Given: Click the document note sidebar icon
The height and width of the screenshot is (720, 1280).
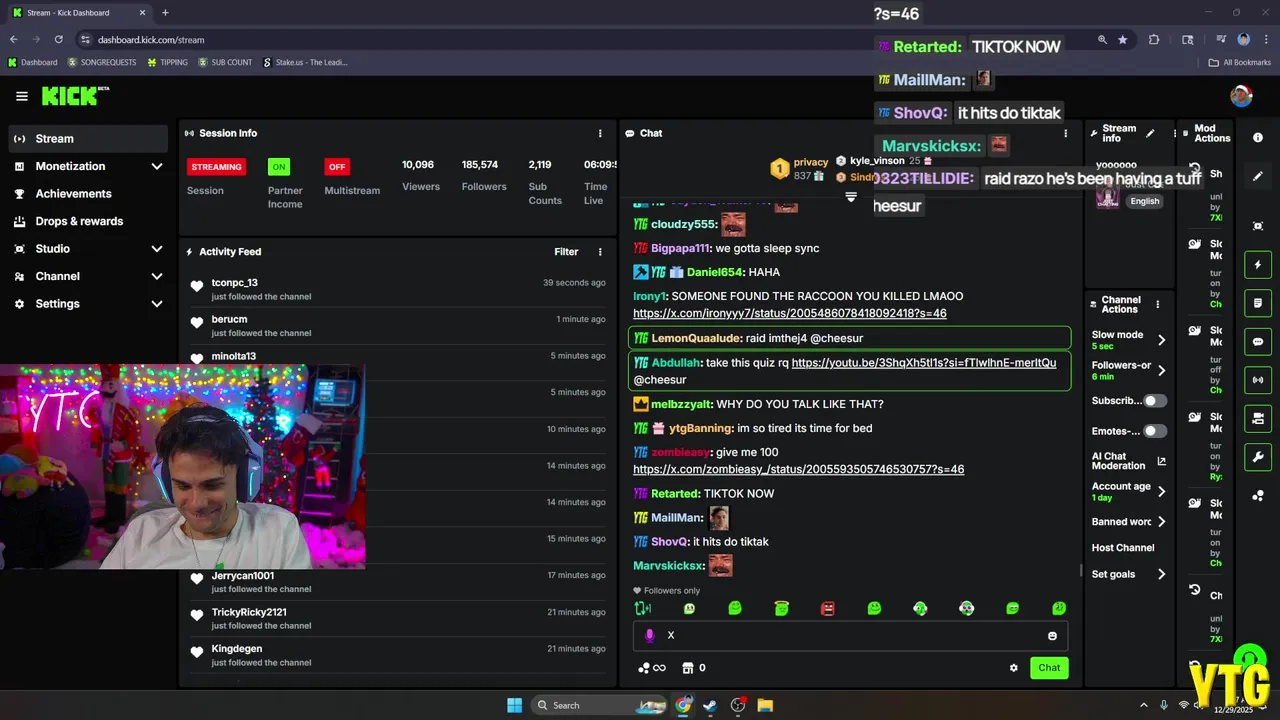Looking at the screenshot, I should click(1258, 303).
